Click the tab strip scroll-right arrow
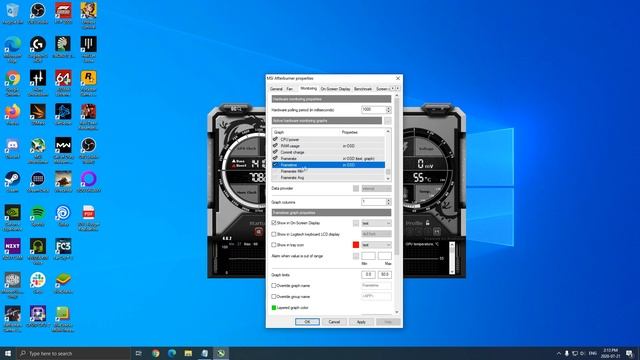640x360 pixels. click(x=398, y=88)
